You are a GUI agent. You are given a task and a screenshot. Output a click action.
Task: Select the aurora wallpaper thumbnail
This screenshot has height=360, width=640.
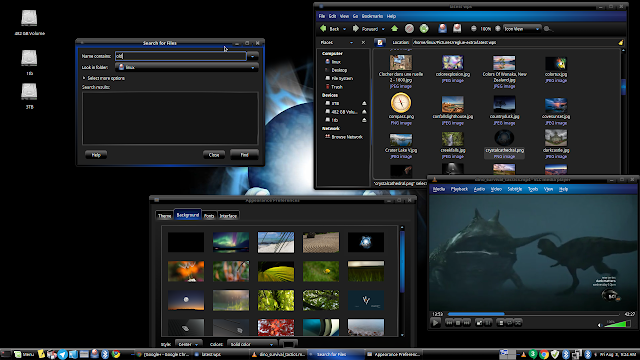[x=231, y=242]
